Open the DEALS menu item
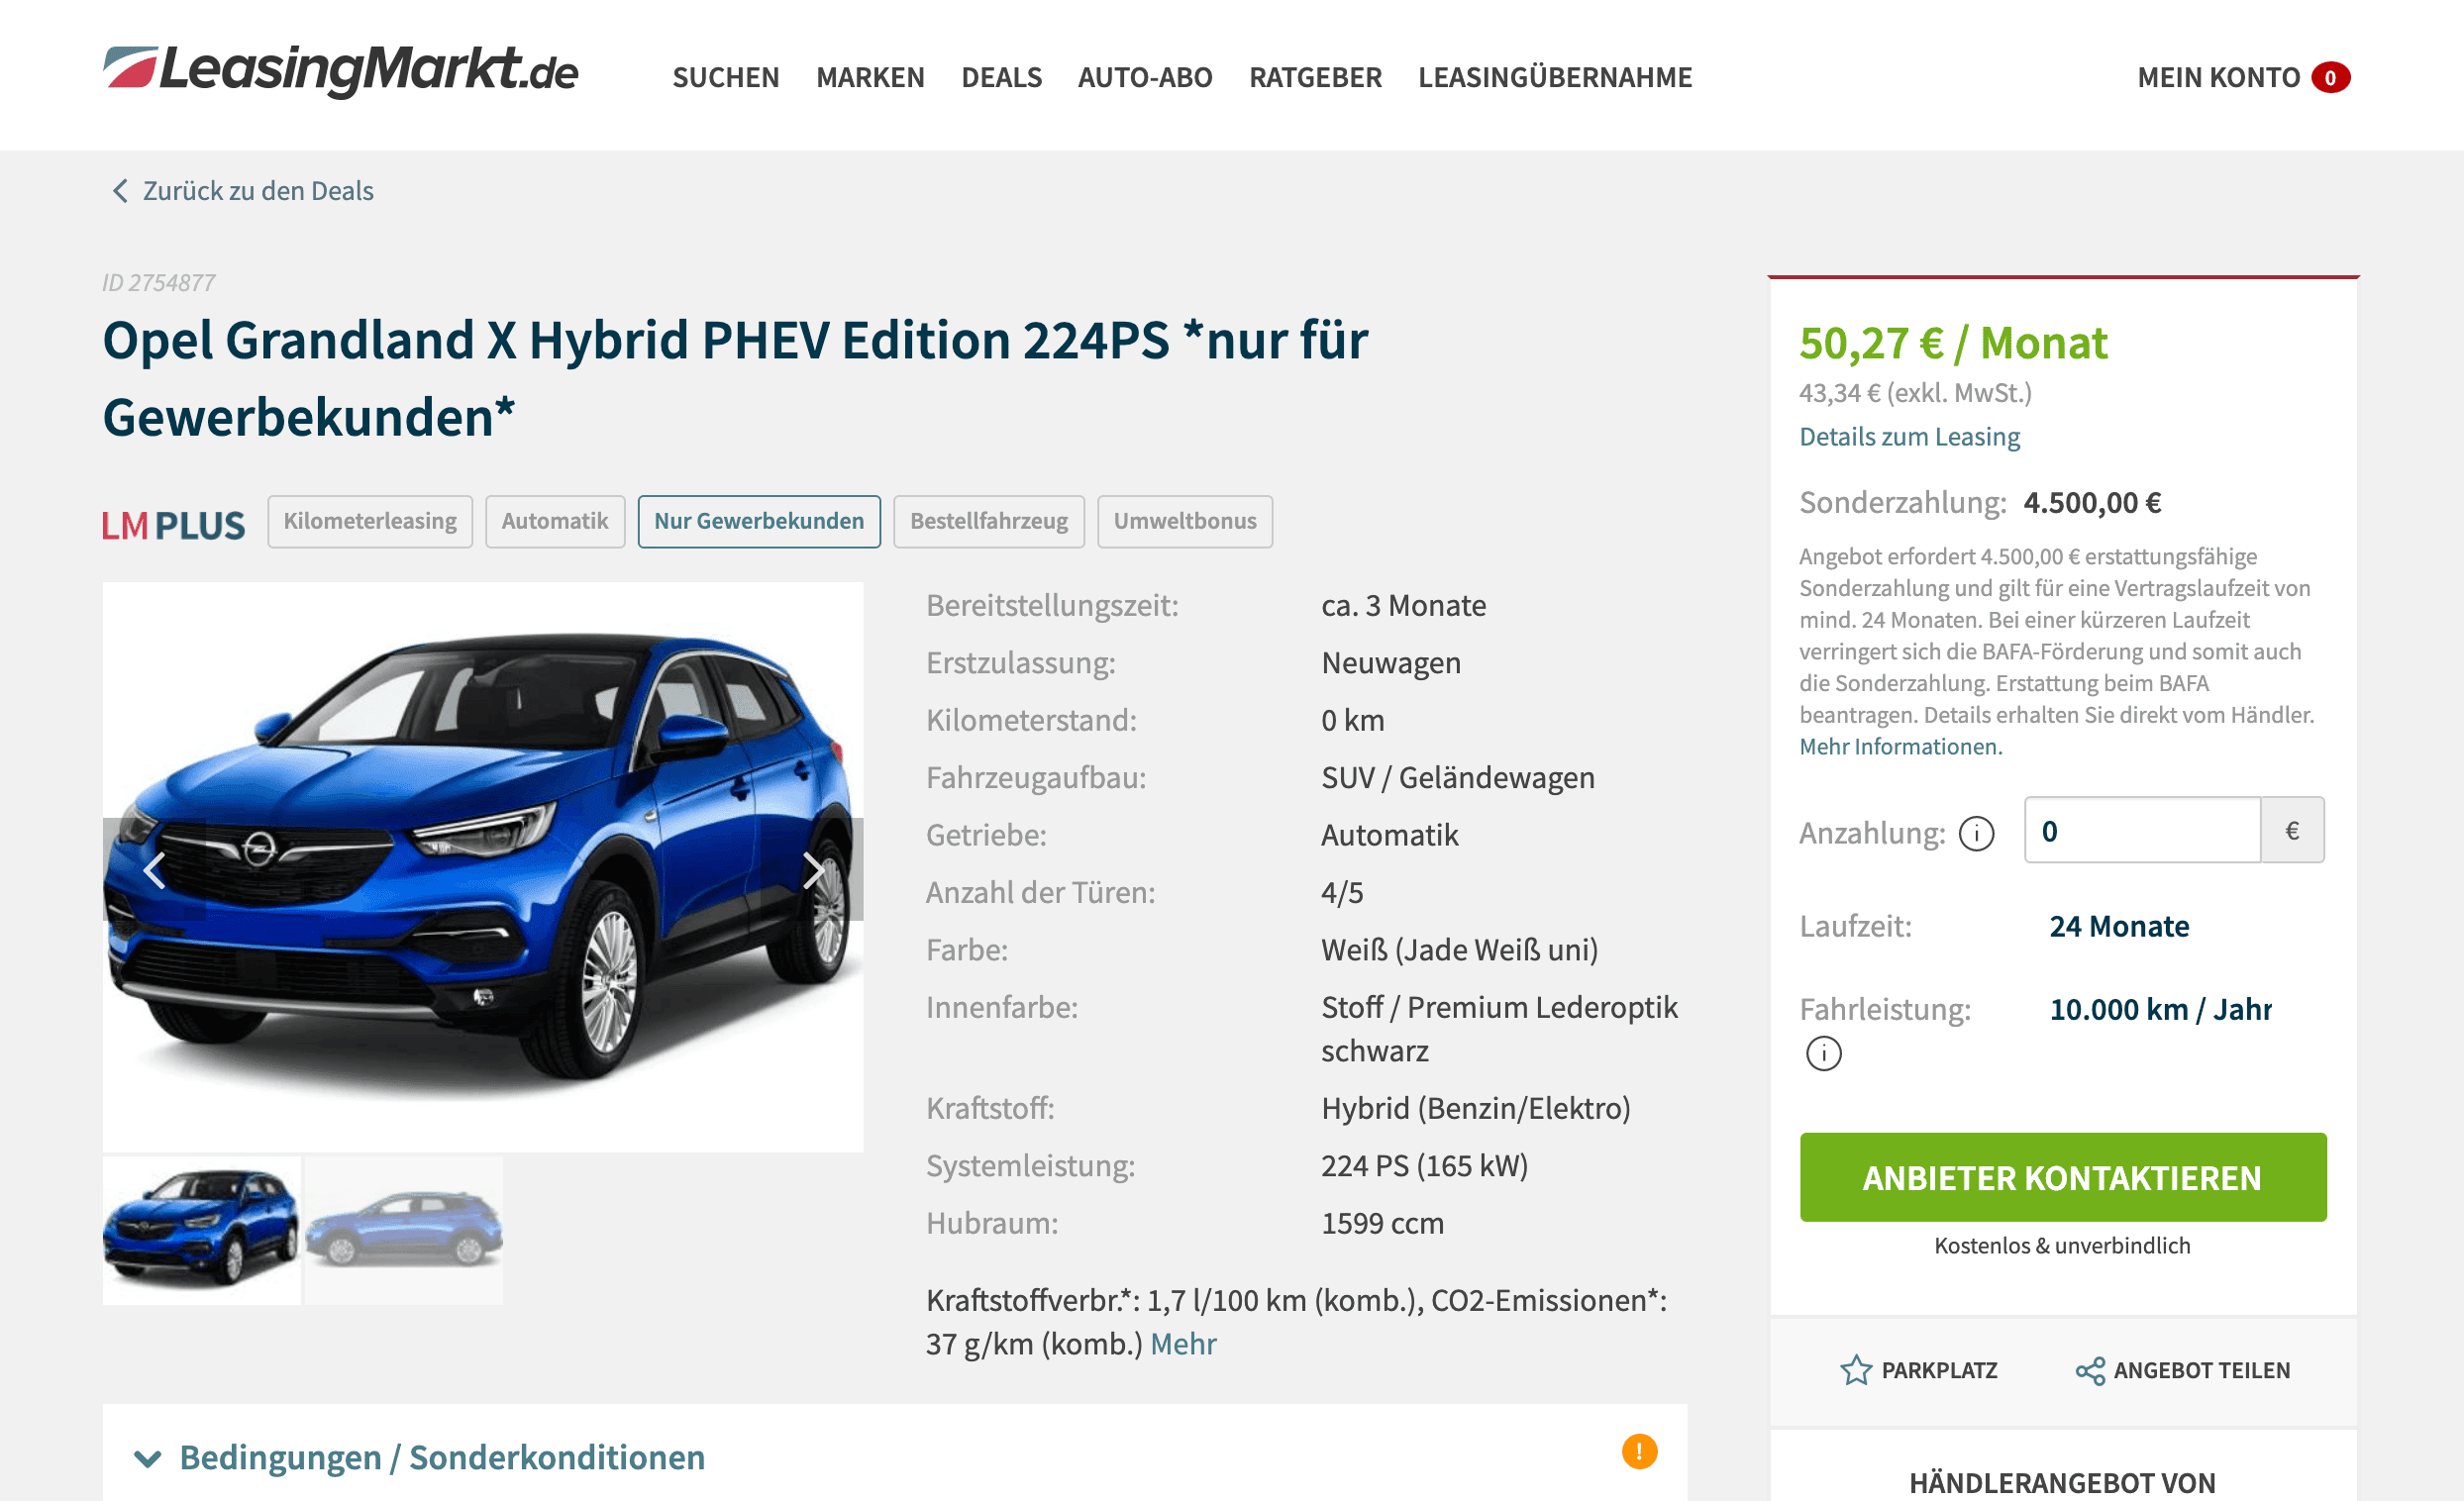 tap(1001, 77)
